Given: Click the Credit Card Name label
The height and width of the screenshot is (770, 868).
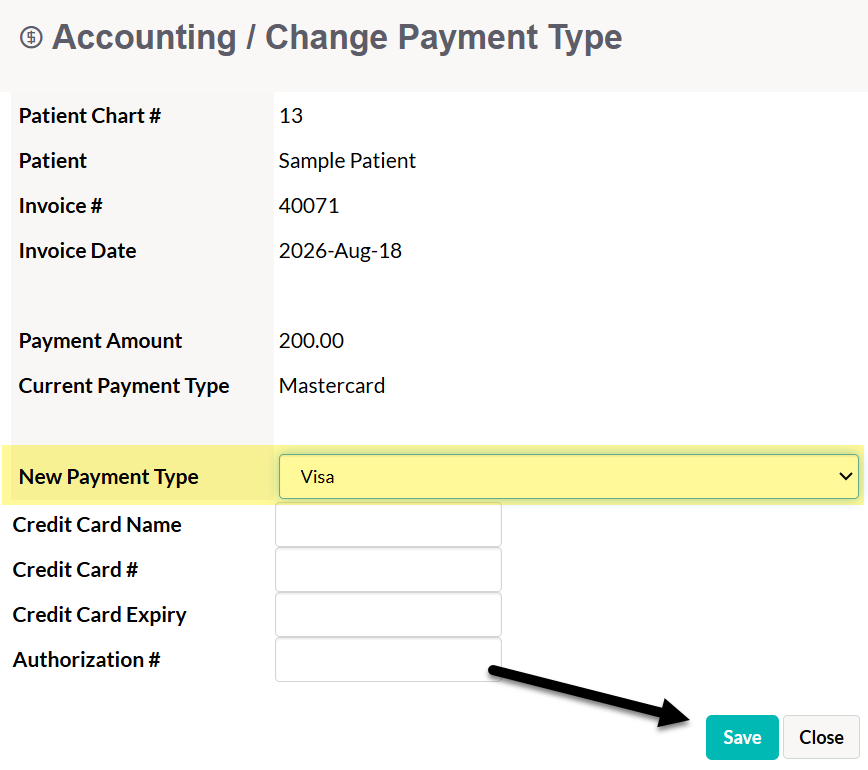Looking at the screenshot, I should pyautogui.click(x=97, y=525).
